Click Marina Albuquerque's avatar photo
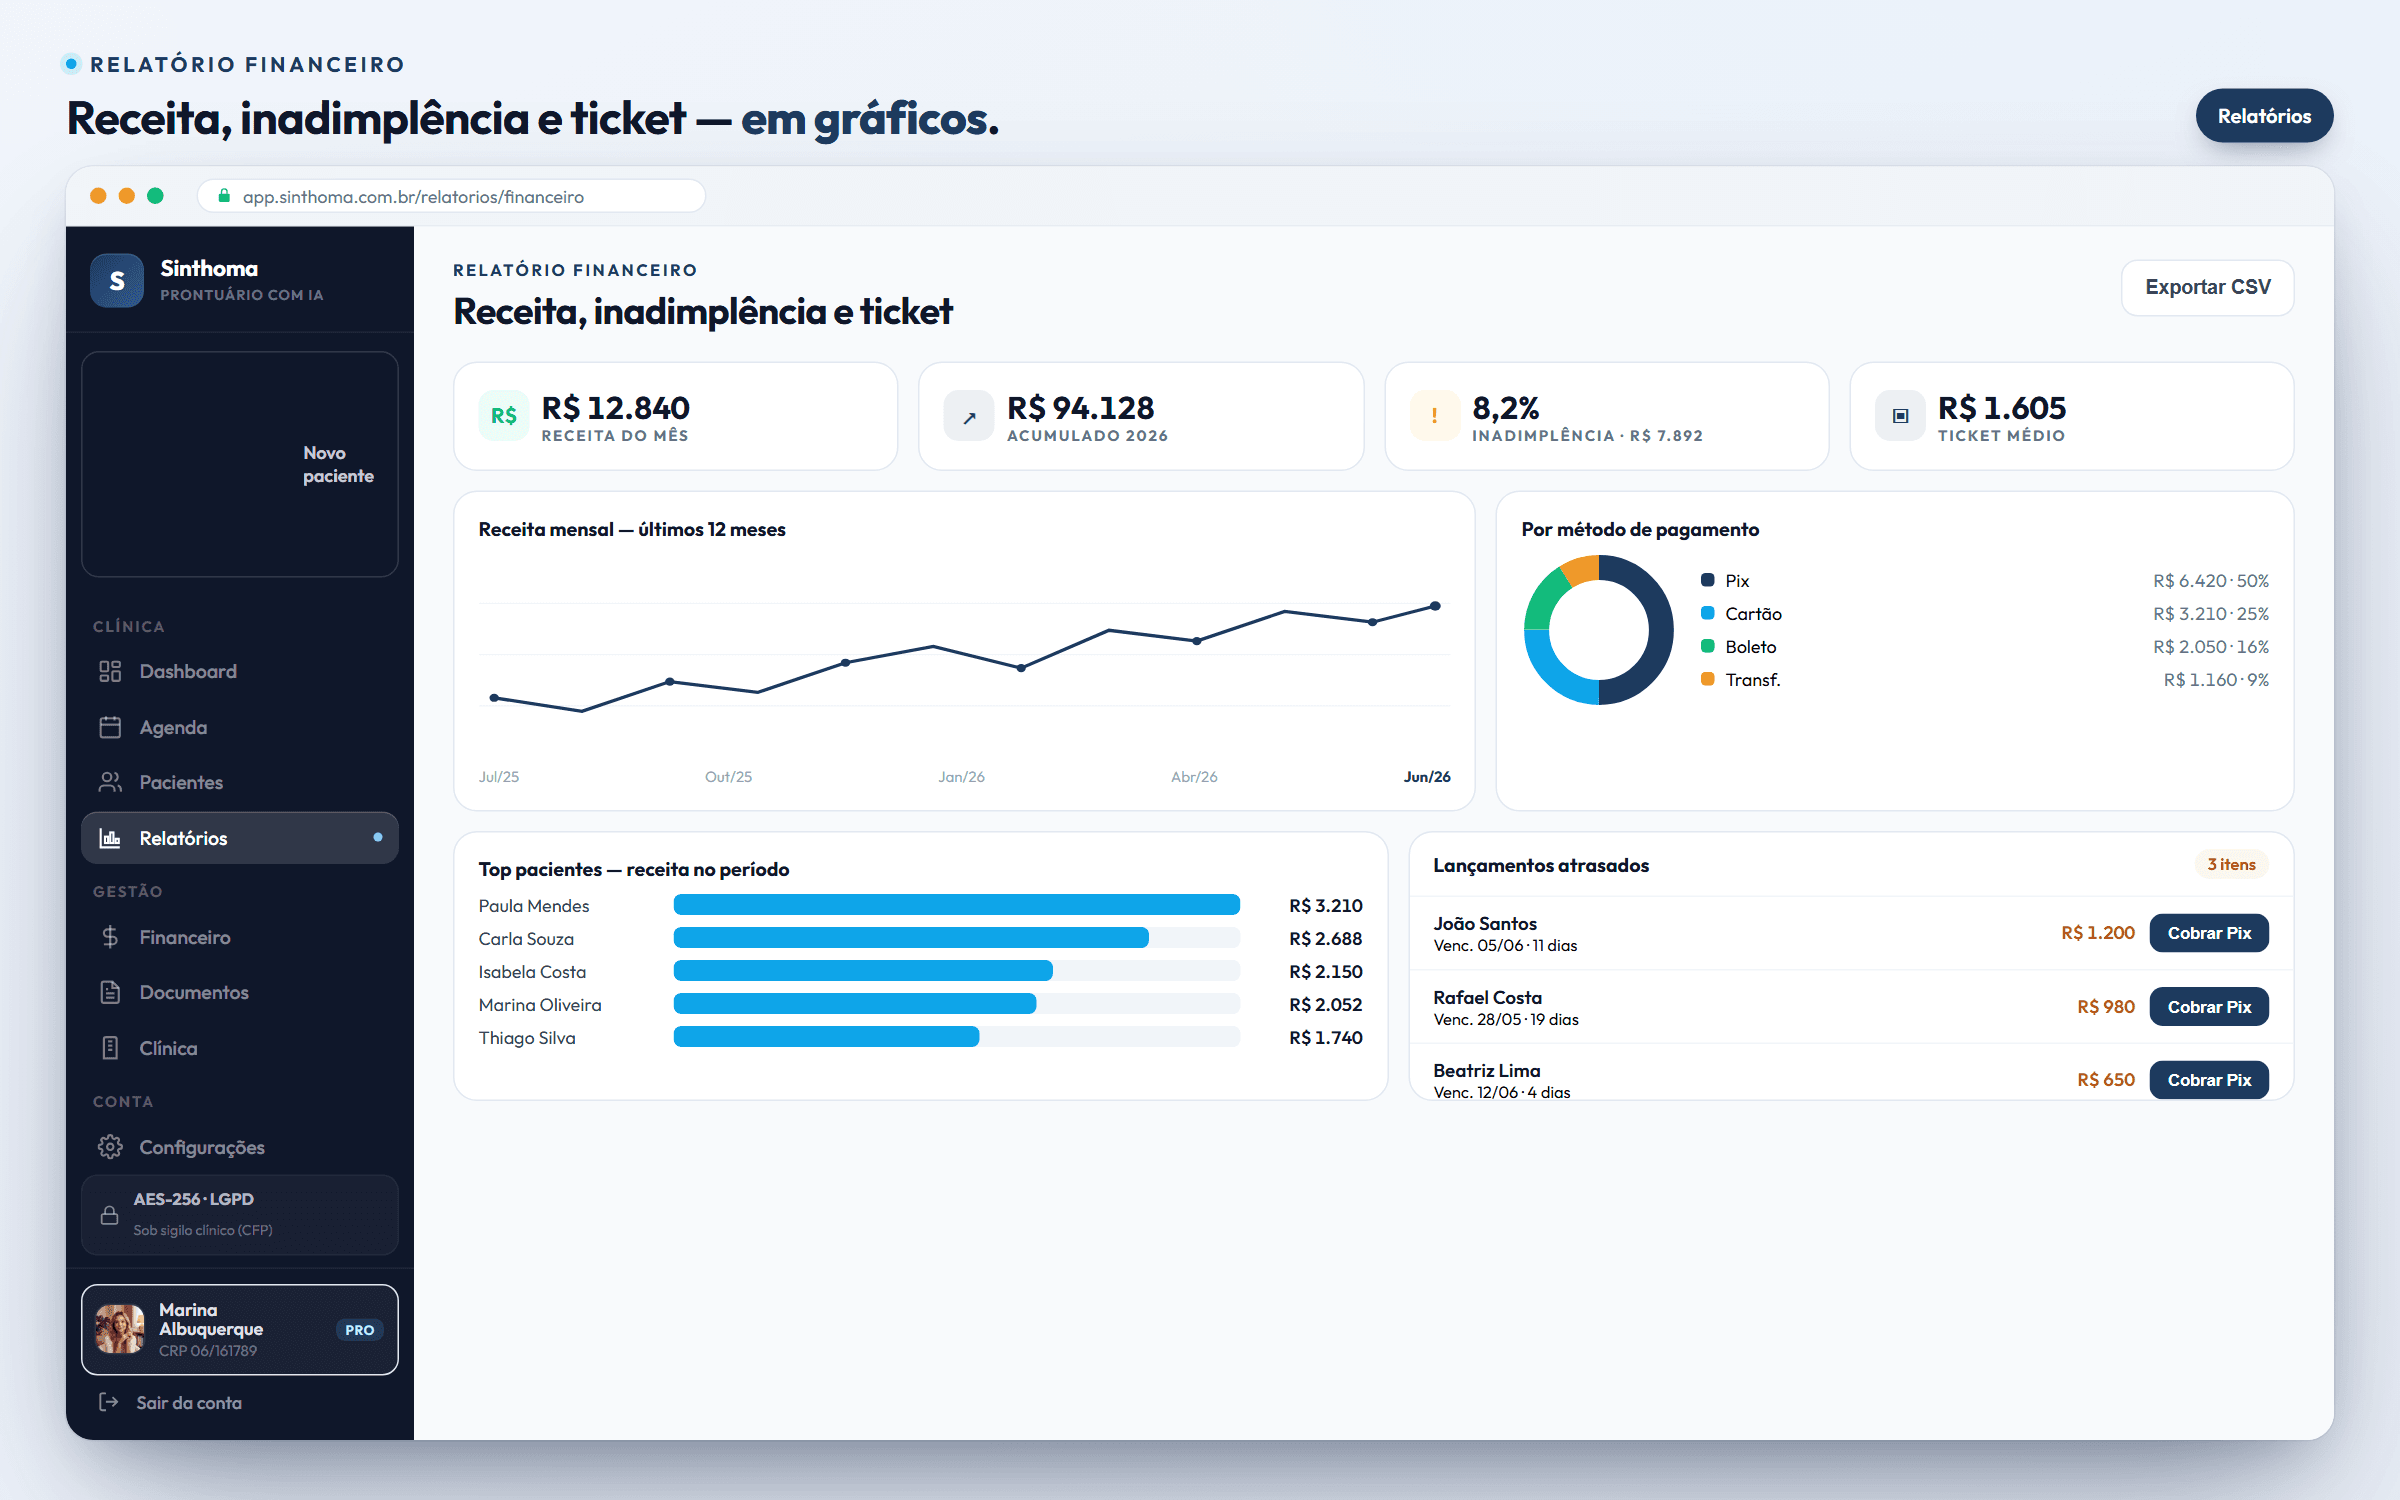The image size is (2400, 1500). (x=120, y=1329)
